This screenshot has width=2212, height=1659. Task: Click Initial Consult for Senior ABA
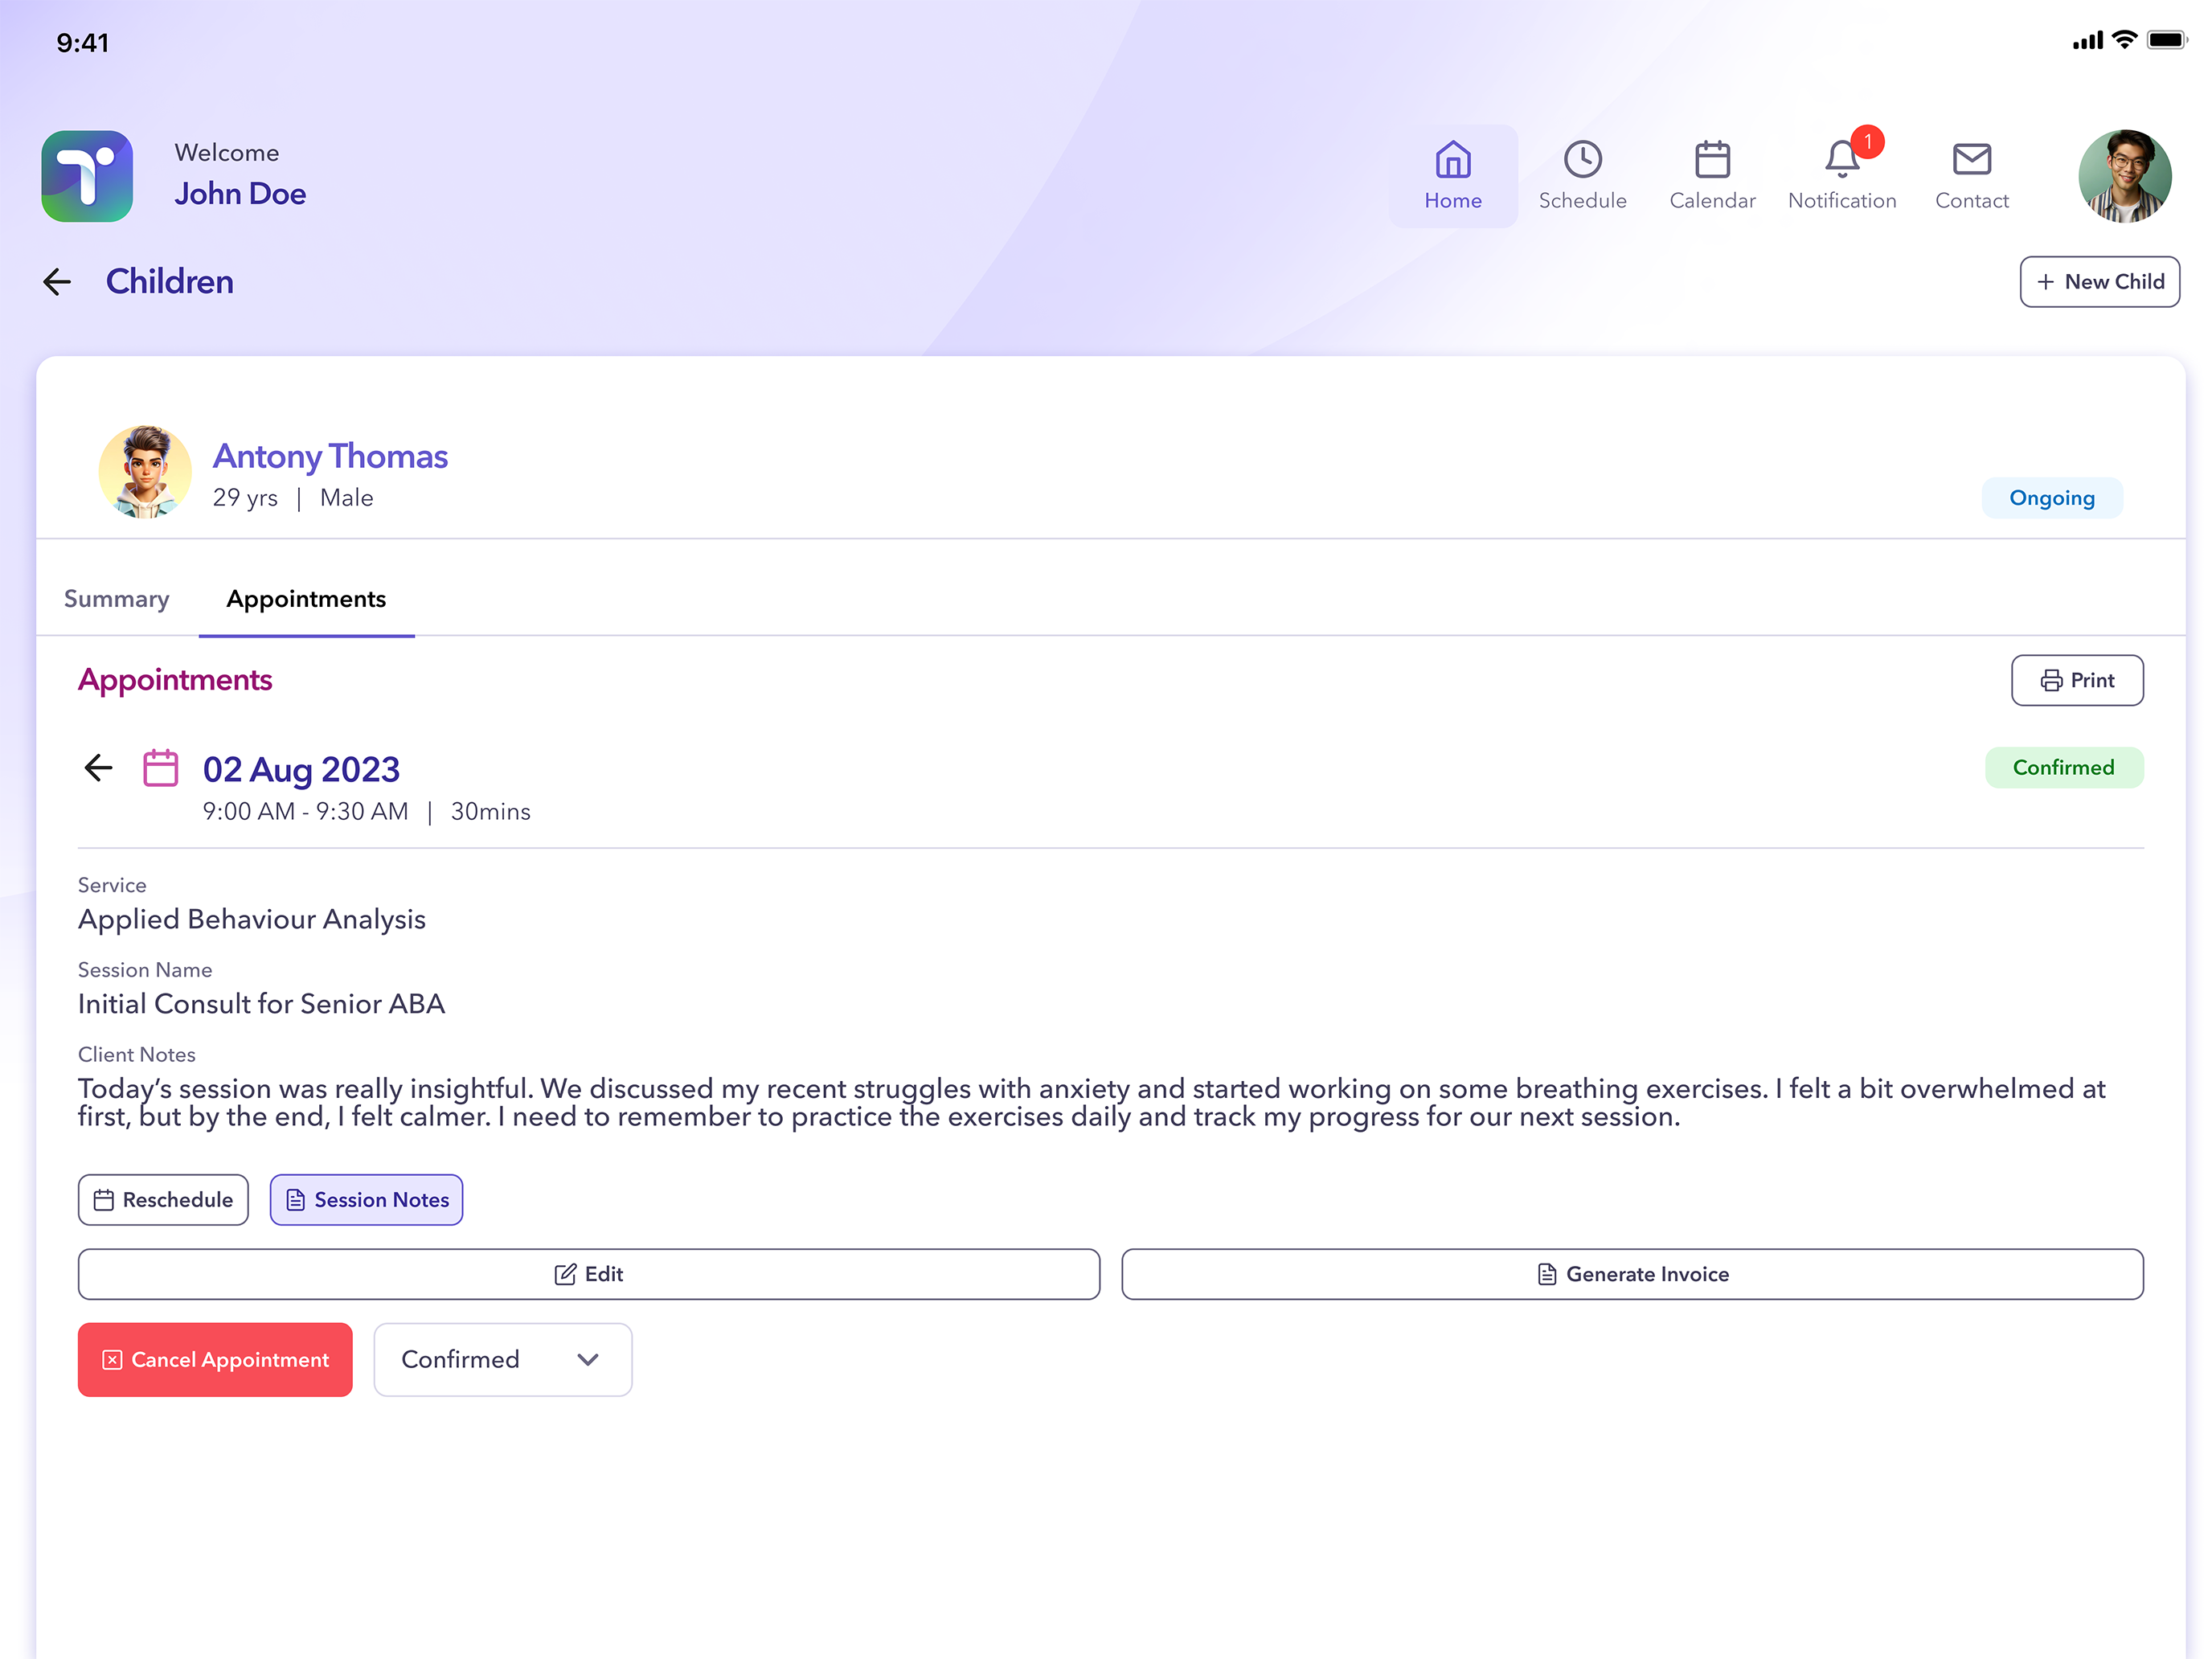pos(262,1004)
